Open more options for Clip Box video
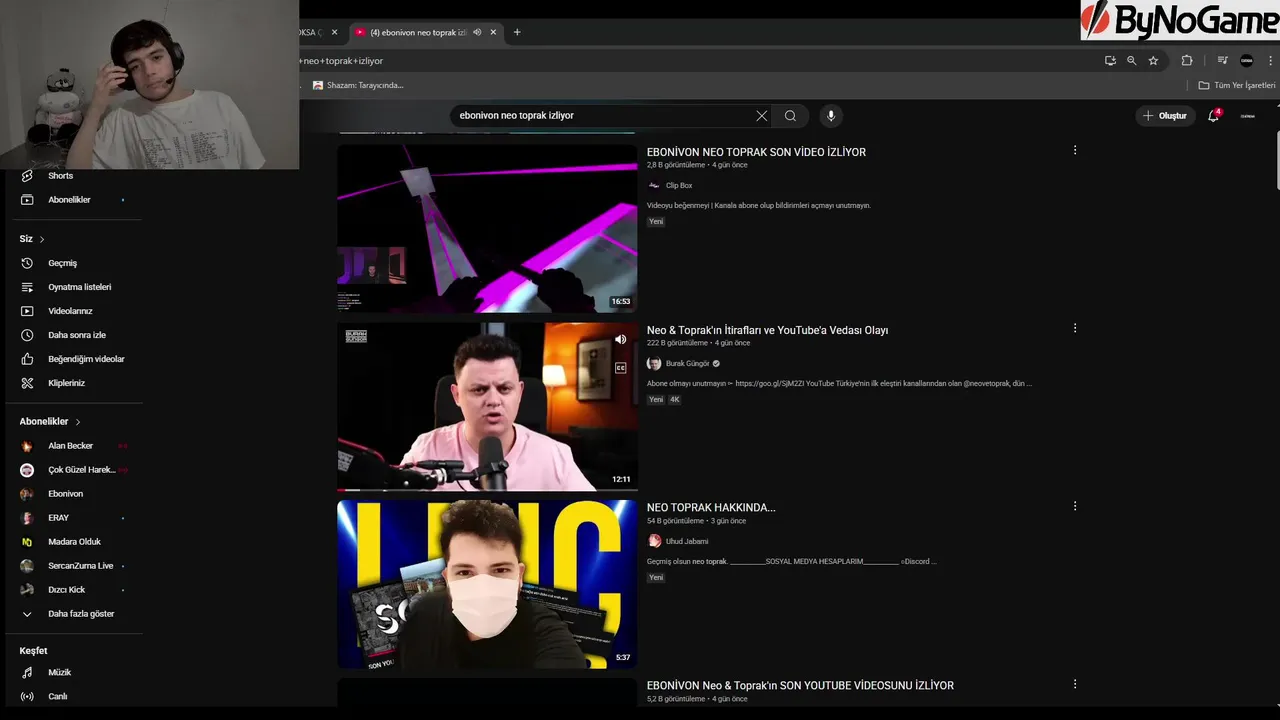Viewport: 1280px width, 720px height. pos(1075,151)
